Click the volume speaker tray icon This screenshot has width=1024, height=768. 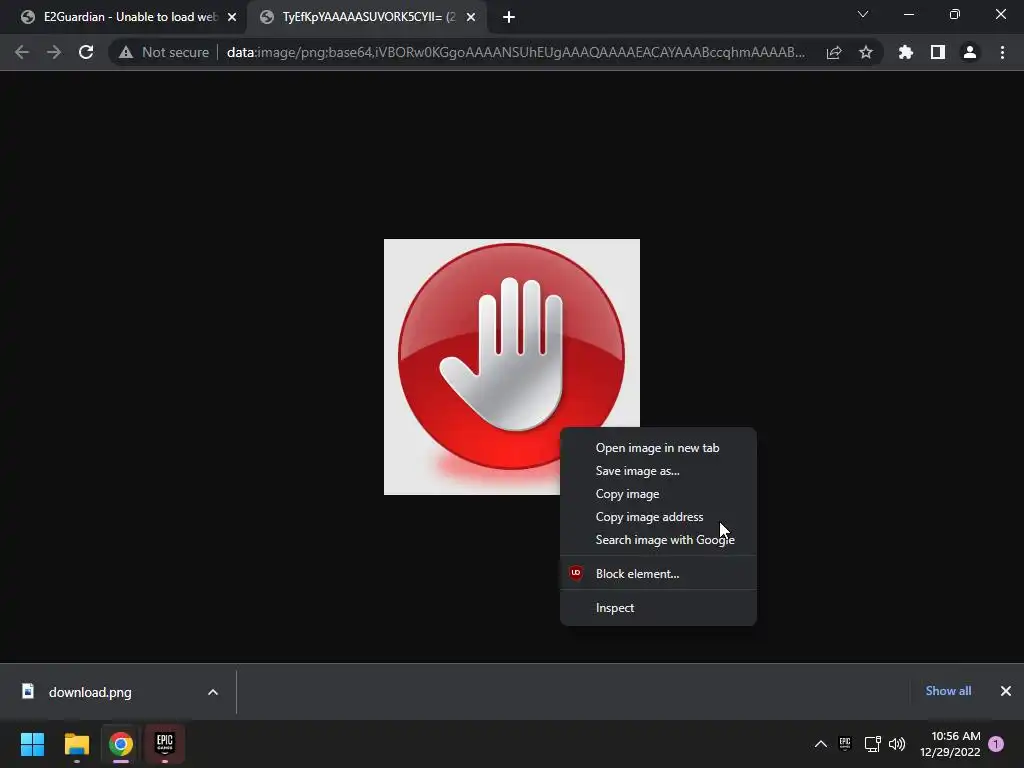coord(897,744)
